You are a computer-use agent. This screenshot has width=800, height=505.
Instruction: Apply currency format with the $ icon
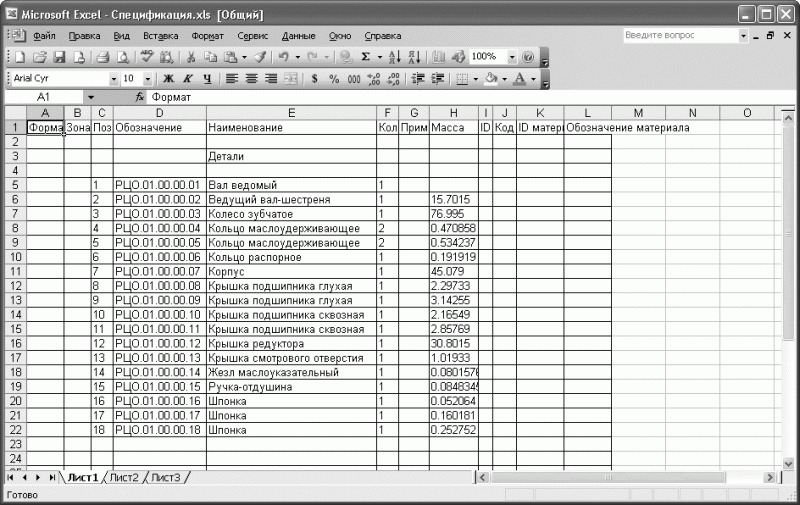click(315, 79)
